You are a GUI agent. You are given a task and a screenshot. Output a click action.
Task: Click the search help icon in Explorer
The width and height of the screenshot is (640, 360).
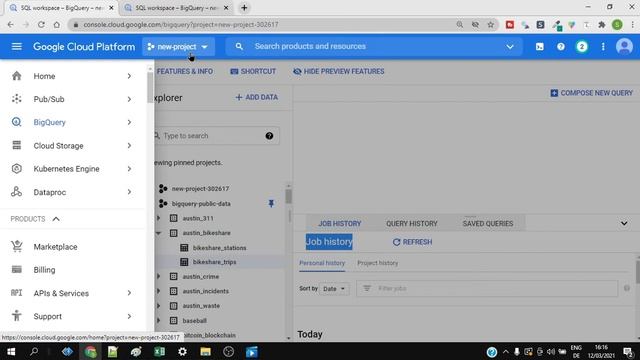click(x=269, y=136)
